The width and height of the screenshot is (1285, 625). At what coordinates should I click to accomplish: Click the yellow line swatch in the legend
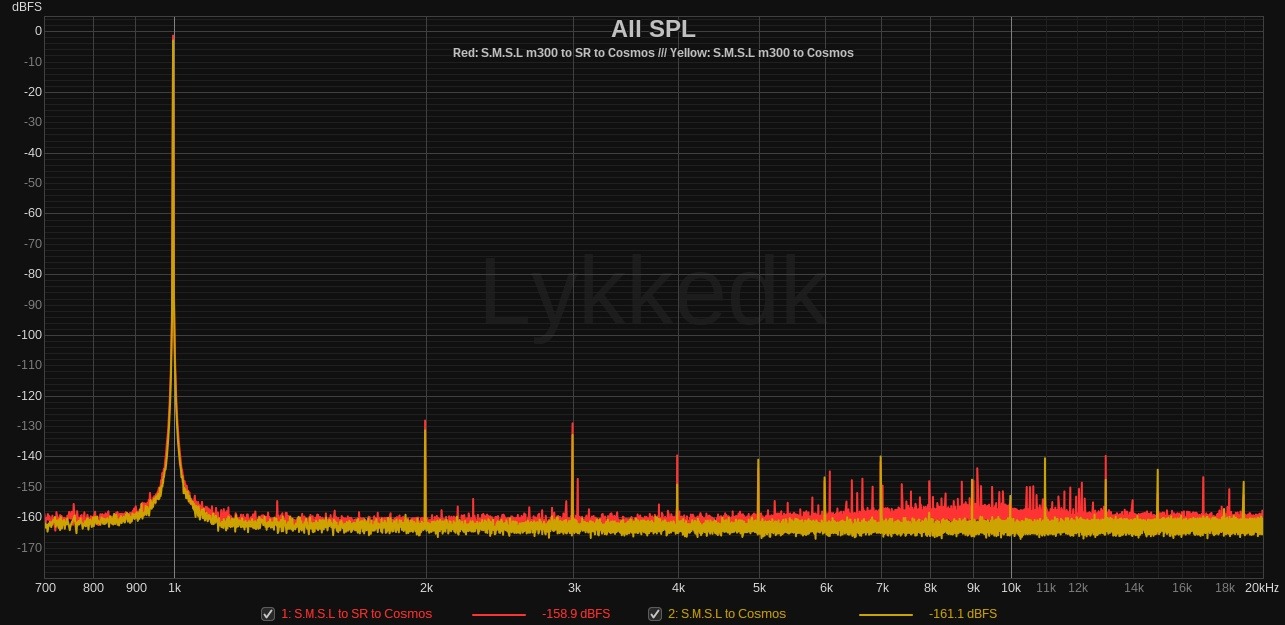coord(886,614)
